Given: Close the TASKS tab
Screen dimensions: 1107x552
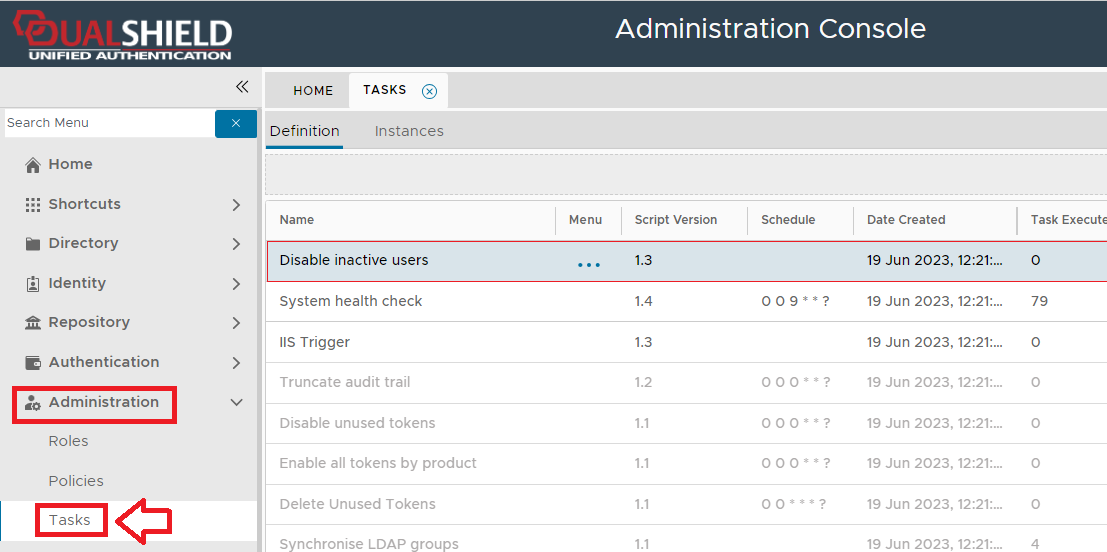Looking at the screenshot, I should tap(429, 91).
